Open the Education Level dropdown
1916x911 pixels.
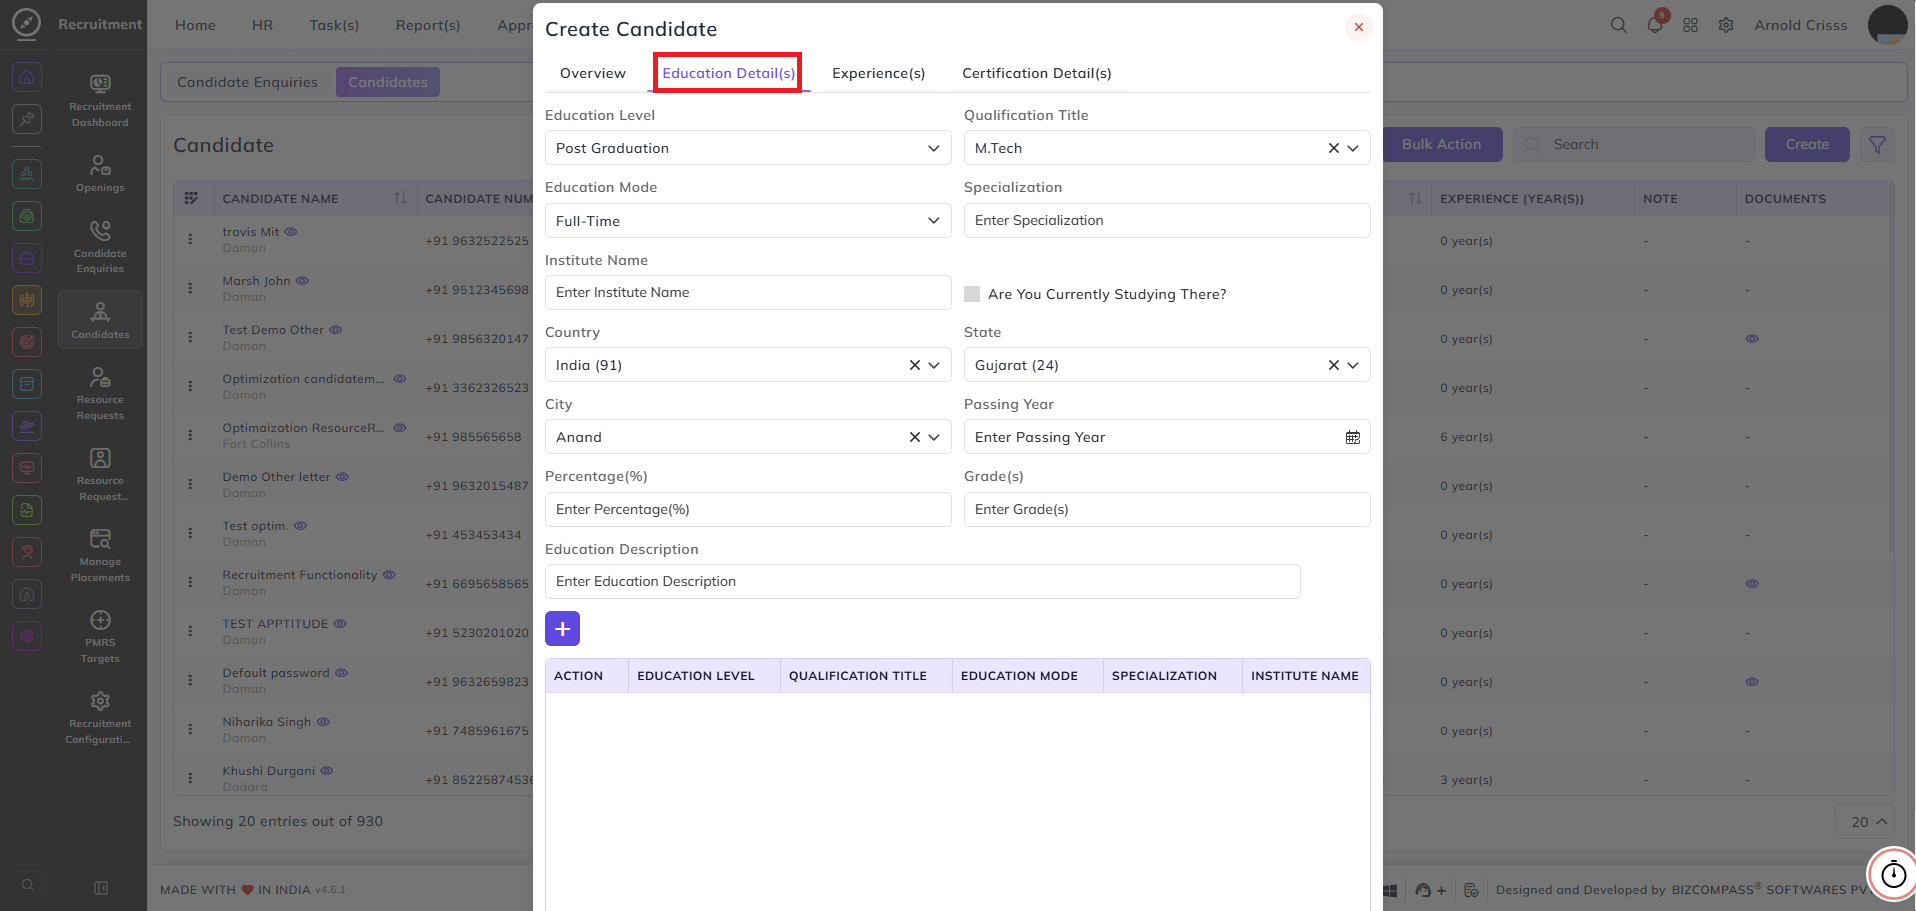point(748,148)
